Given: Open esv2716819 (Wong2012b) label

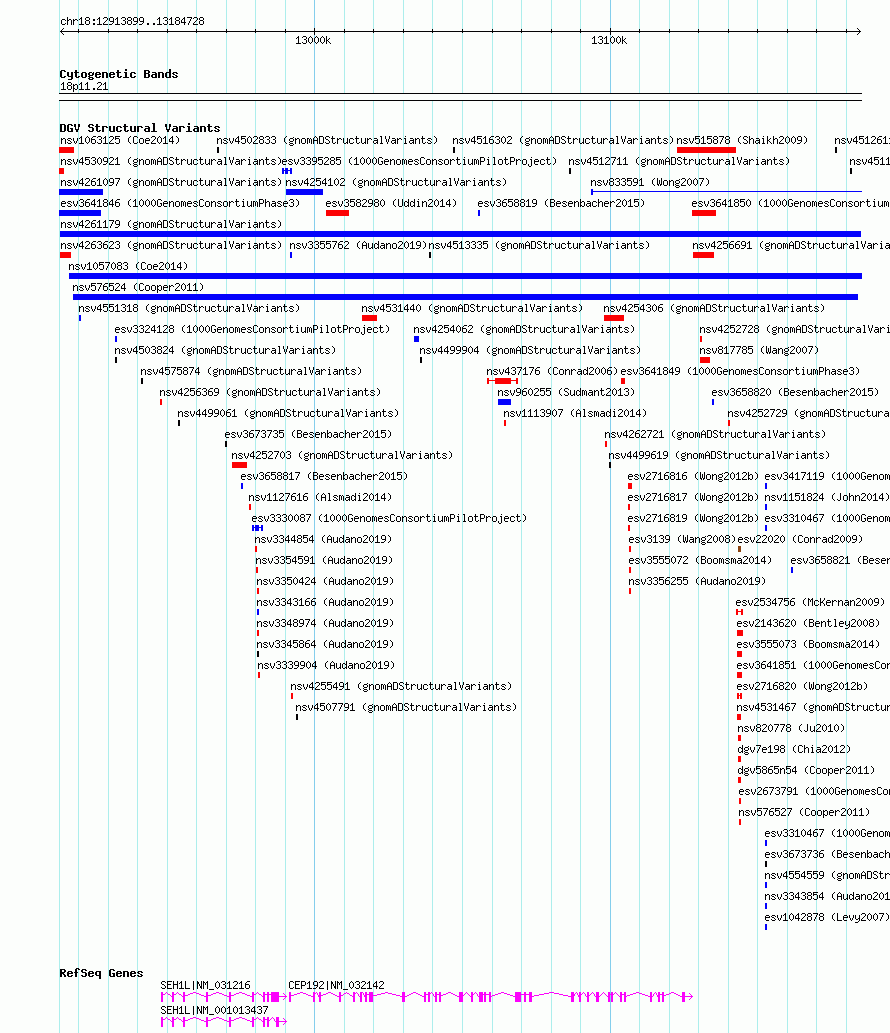Looking at the screenshot, I should click(692, 518).
